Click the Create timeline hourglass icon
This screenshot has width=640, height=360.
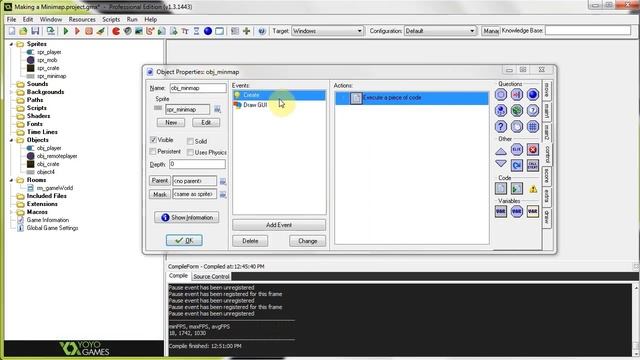[x=196, y=31]
